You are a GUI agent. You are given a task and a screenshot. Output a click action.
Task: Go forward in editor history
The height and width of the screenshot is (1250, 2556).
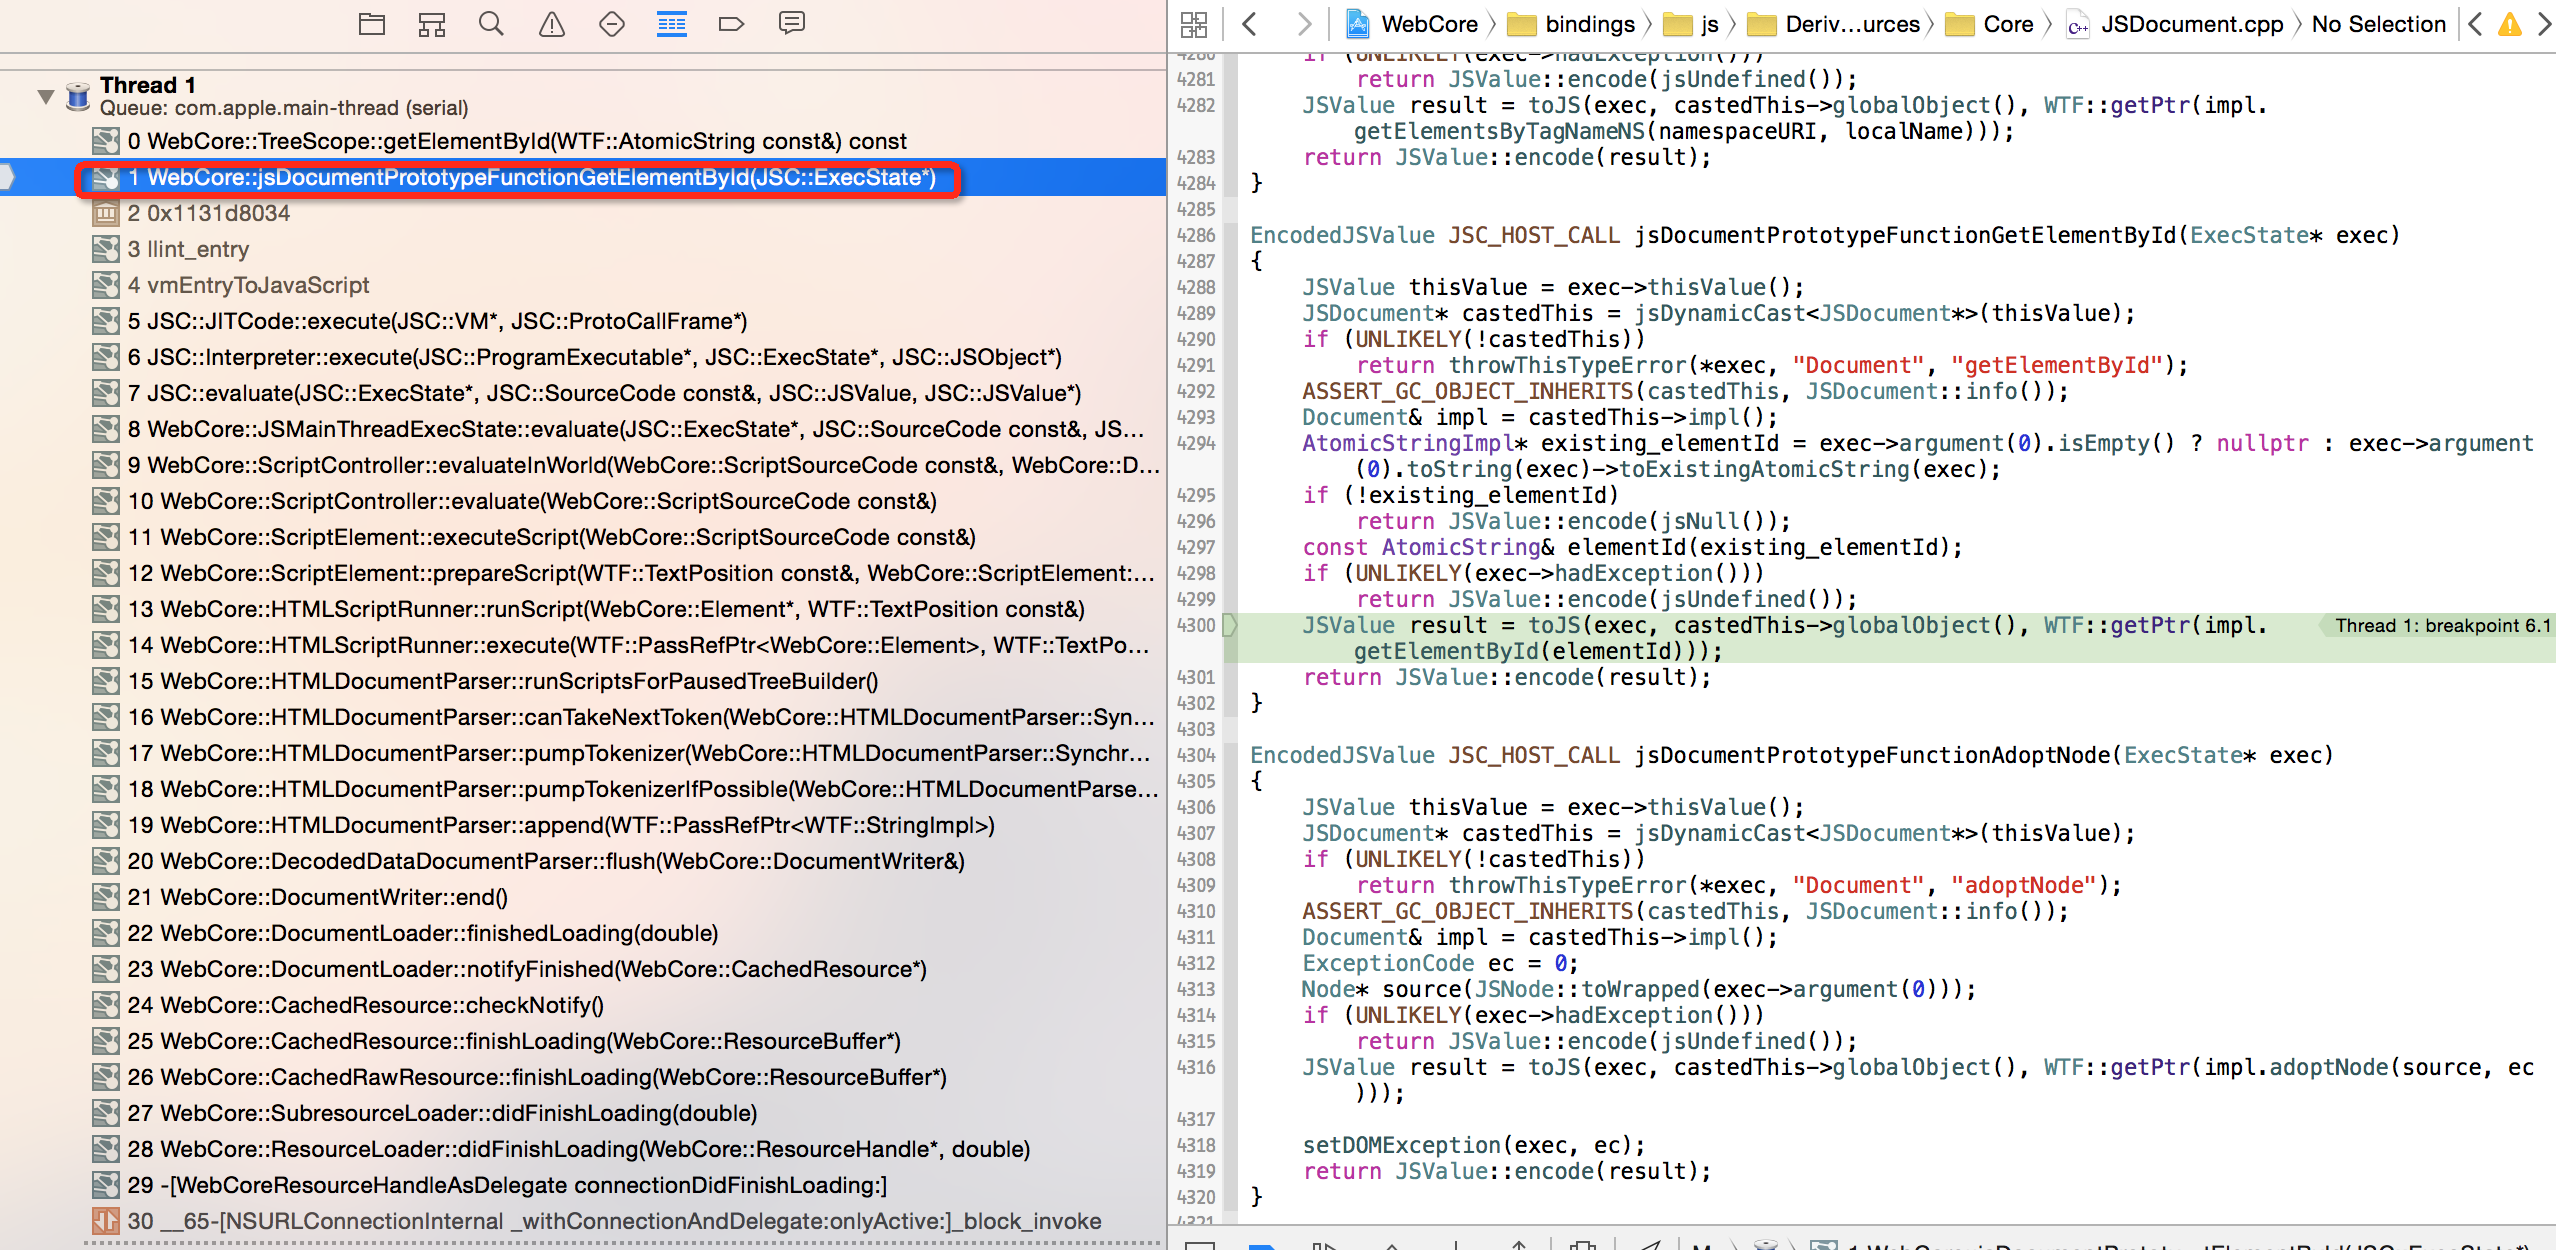tap(1303, 24)
